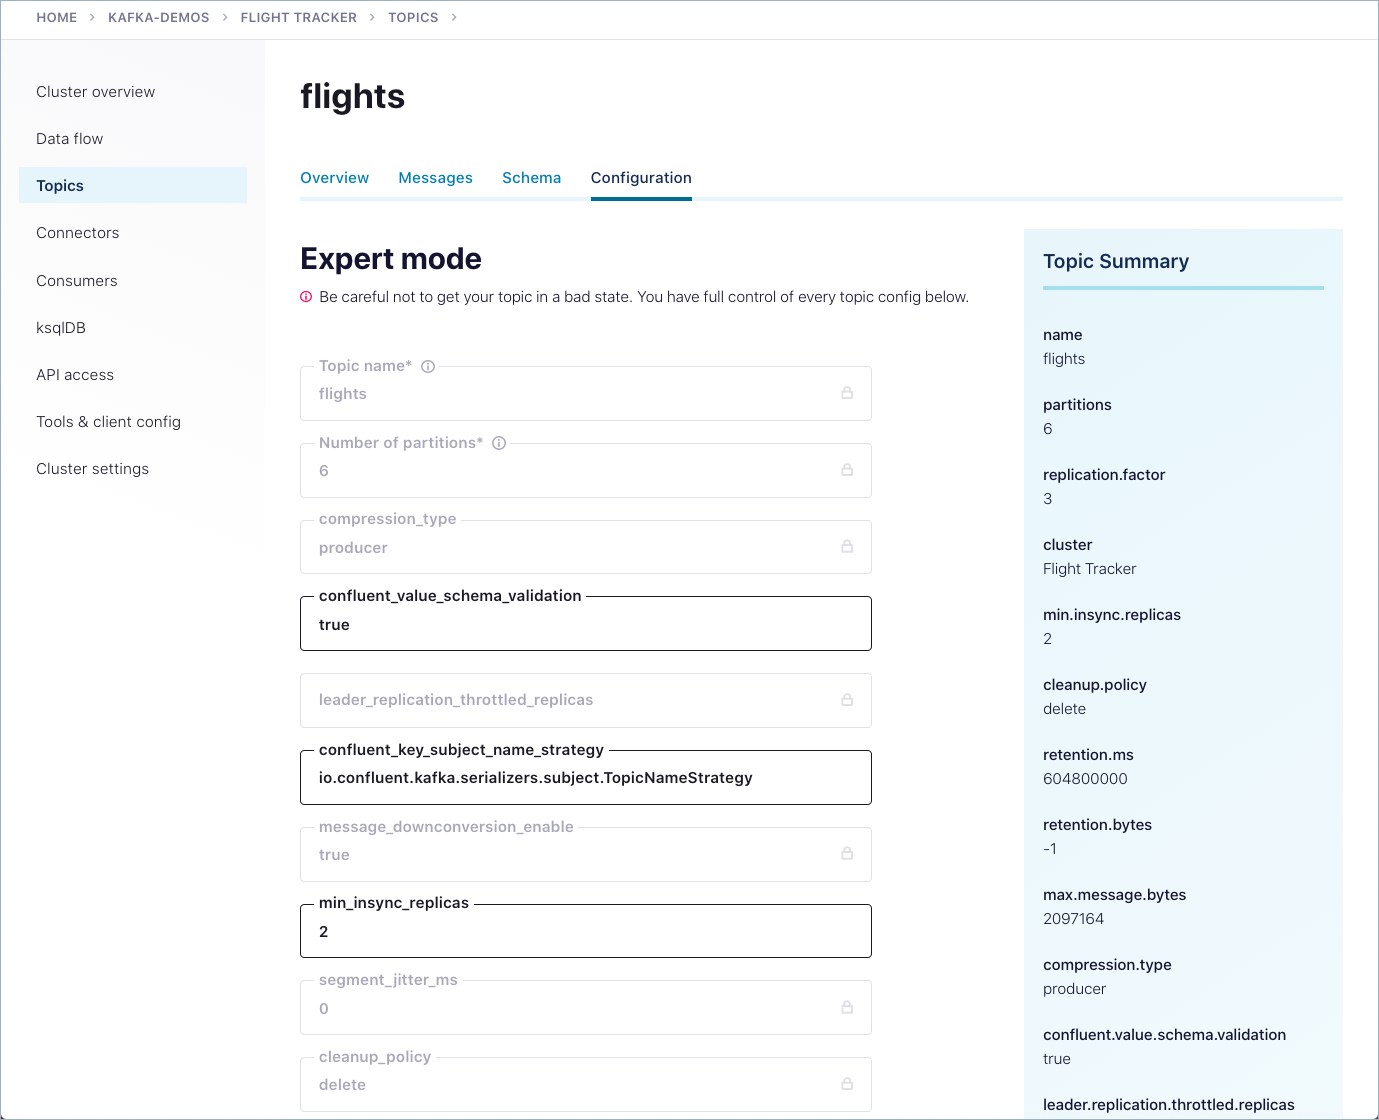Edit the confluent_value_schema_validation field
The image size is (1379, 1120).
pyautogui.click(x=585, y=625)
